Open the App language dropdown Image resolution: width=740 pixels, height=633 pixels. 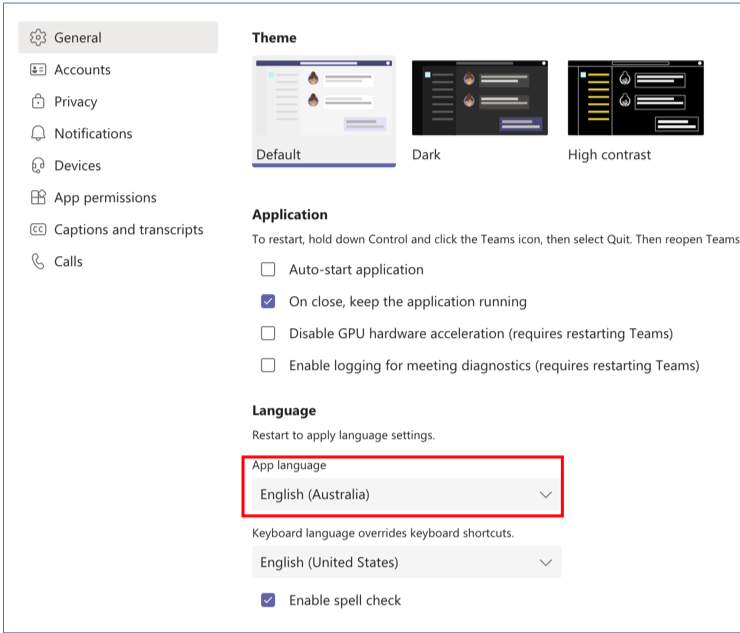(x=406, y=495)
